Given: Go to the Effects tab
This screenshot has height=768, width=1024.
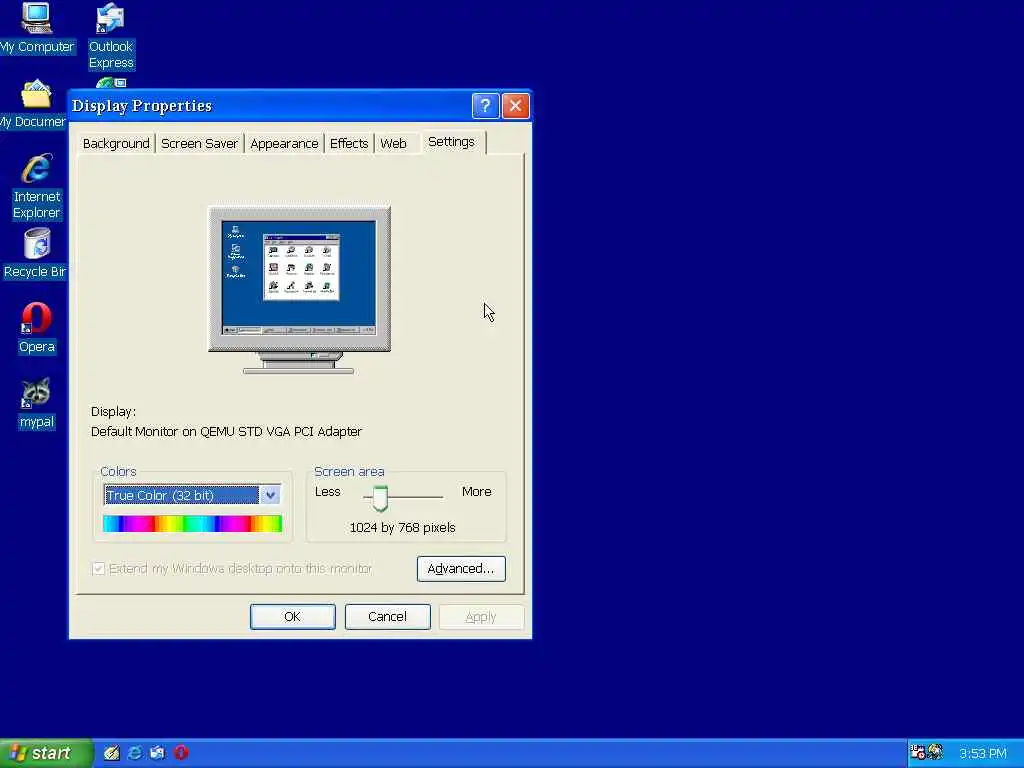Looking at the screenshot, I should (x=349, y=144).
